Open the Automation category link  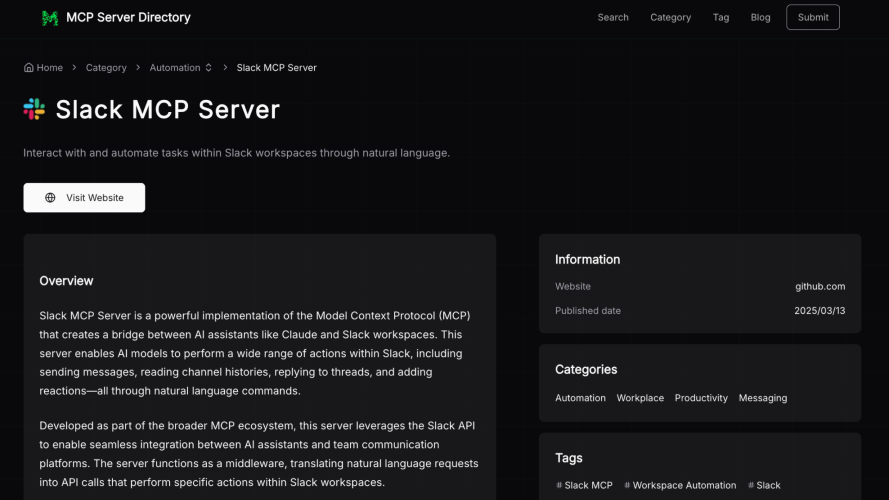pos(580,398)
